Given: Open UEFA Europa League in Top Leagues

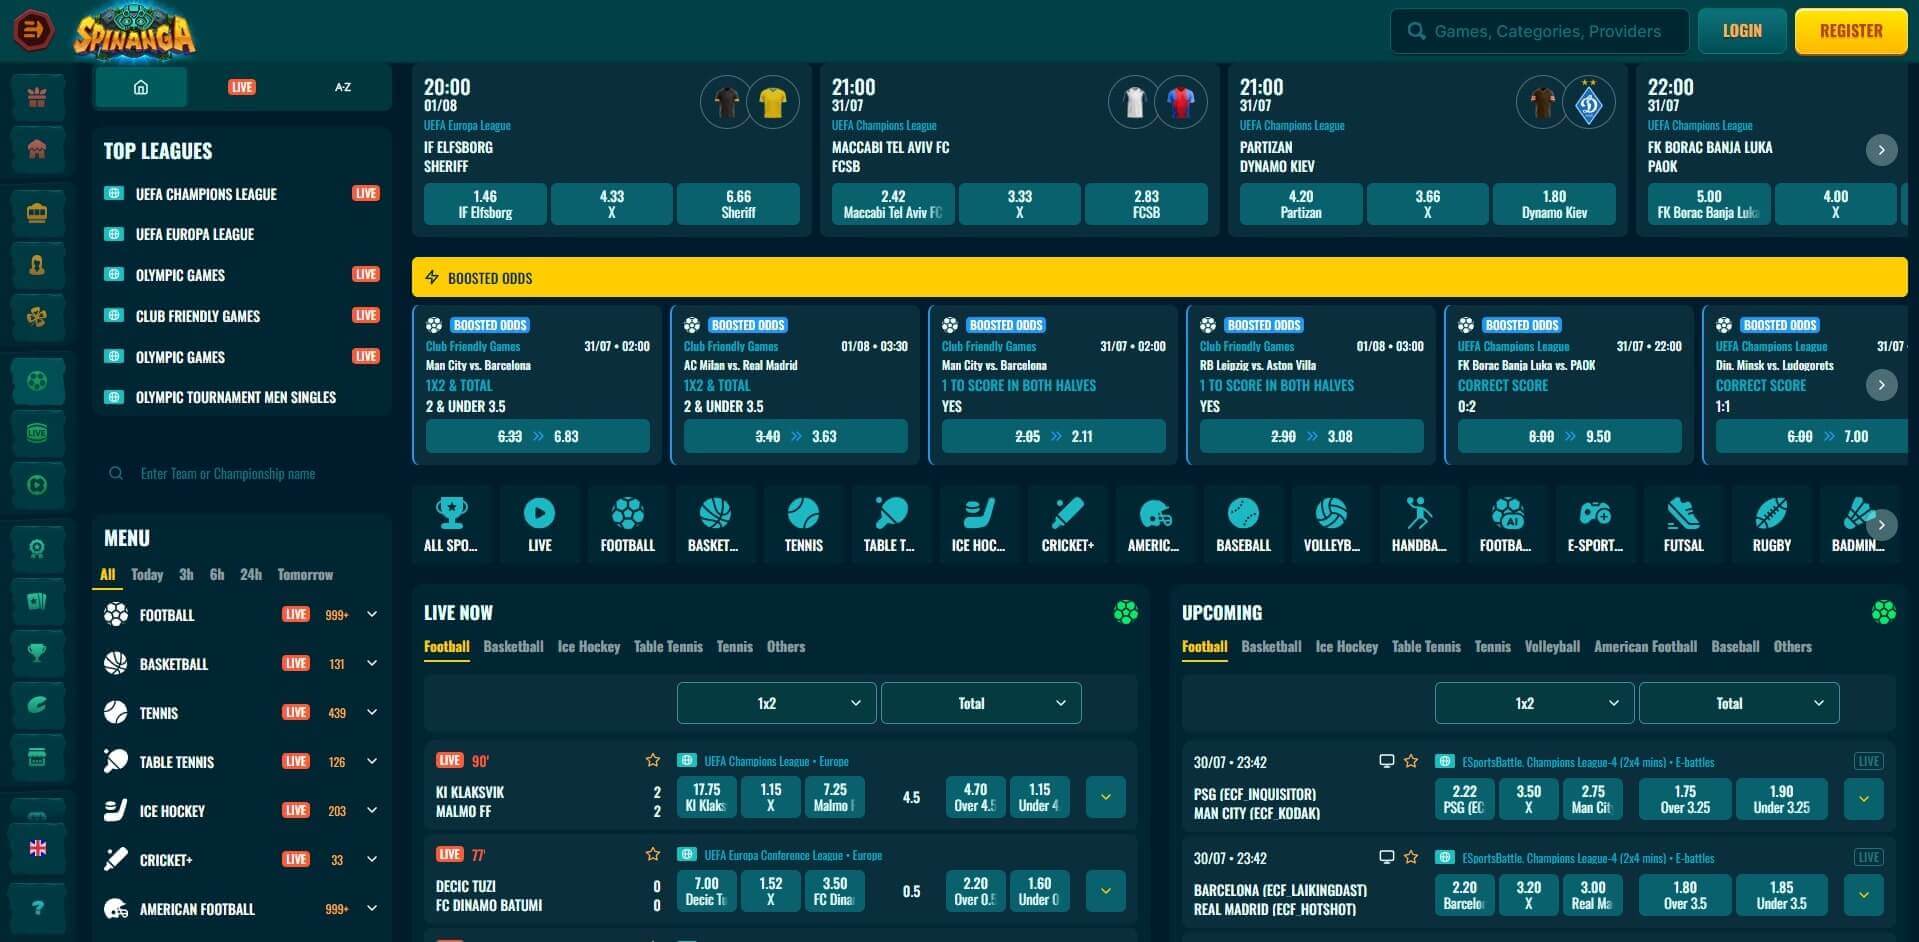Looking at the screenshot, I should [x=195, y=234].
